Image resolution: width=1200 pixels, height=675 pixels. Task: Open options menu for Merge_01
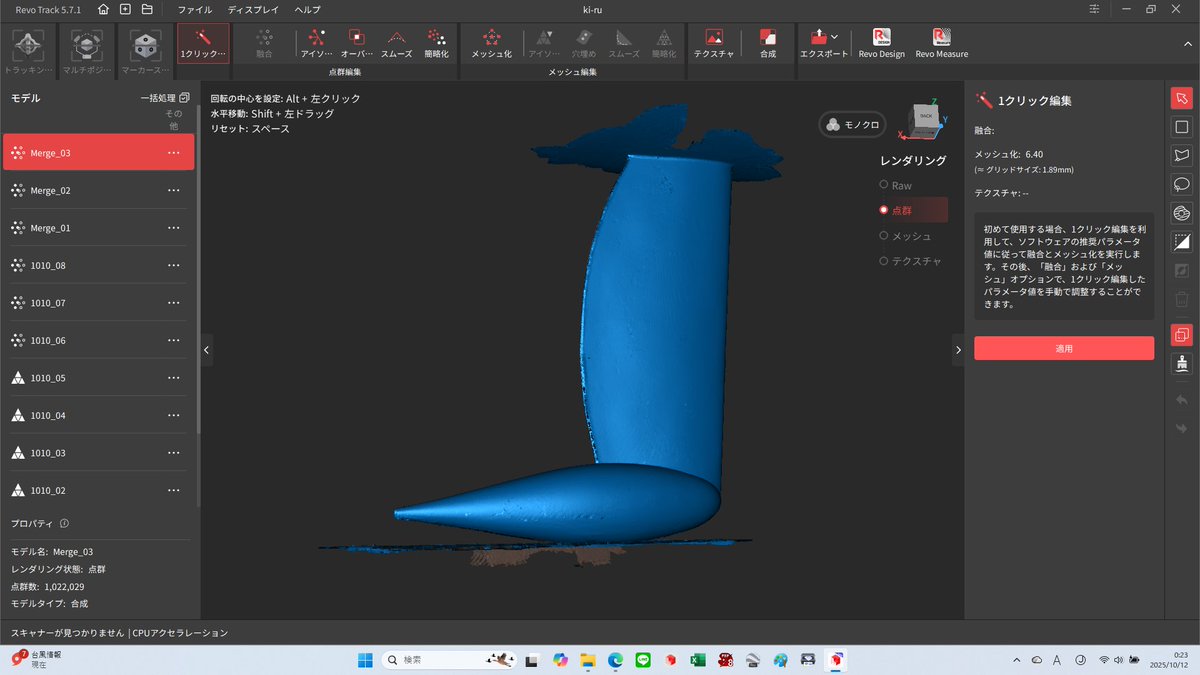(174, 228)
